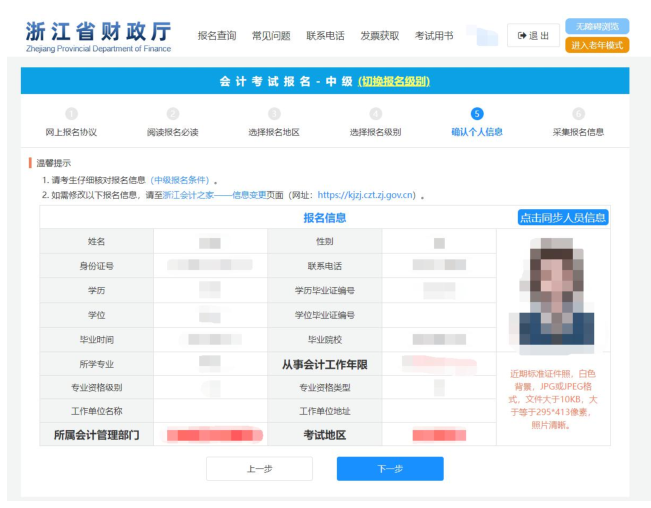Open the 中级报名条件 link

click(181, 180)
